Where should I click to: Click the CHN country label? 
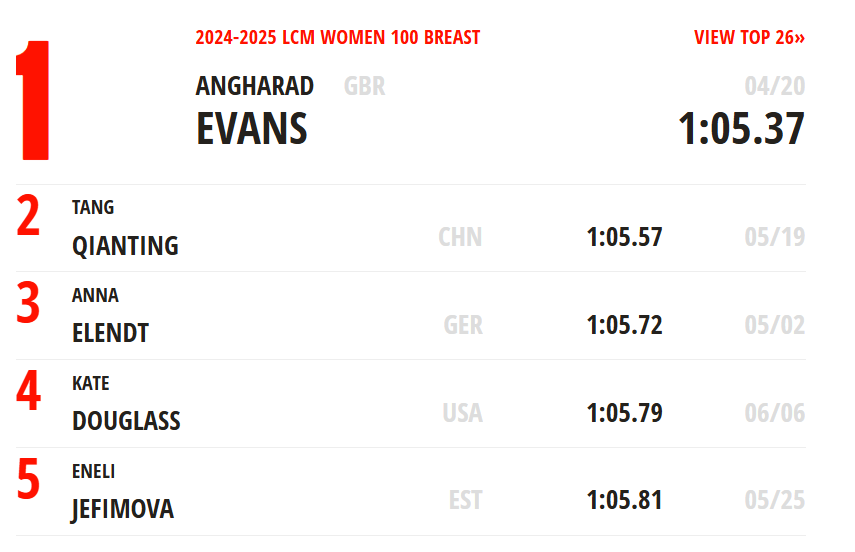point(460,237)
